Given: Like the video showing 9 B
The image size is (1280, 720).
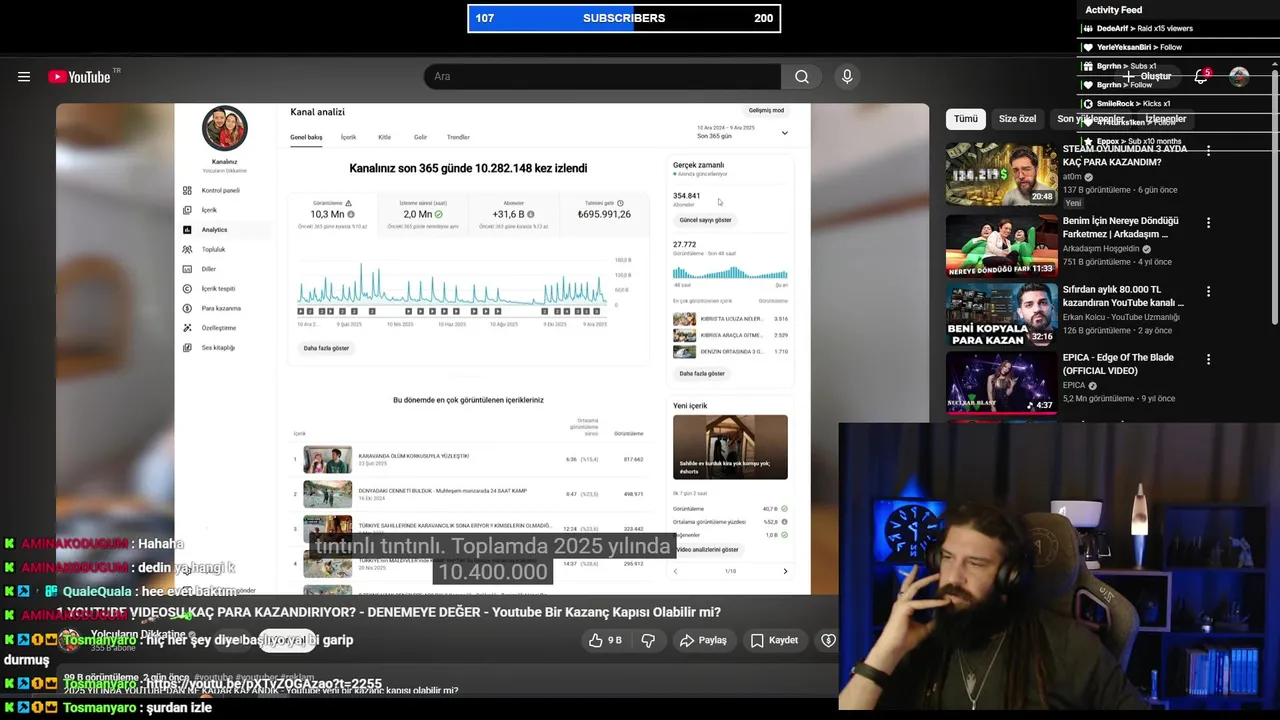Looking at the screenshot, I should tap(605, 640).
